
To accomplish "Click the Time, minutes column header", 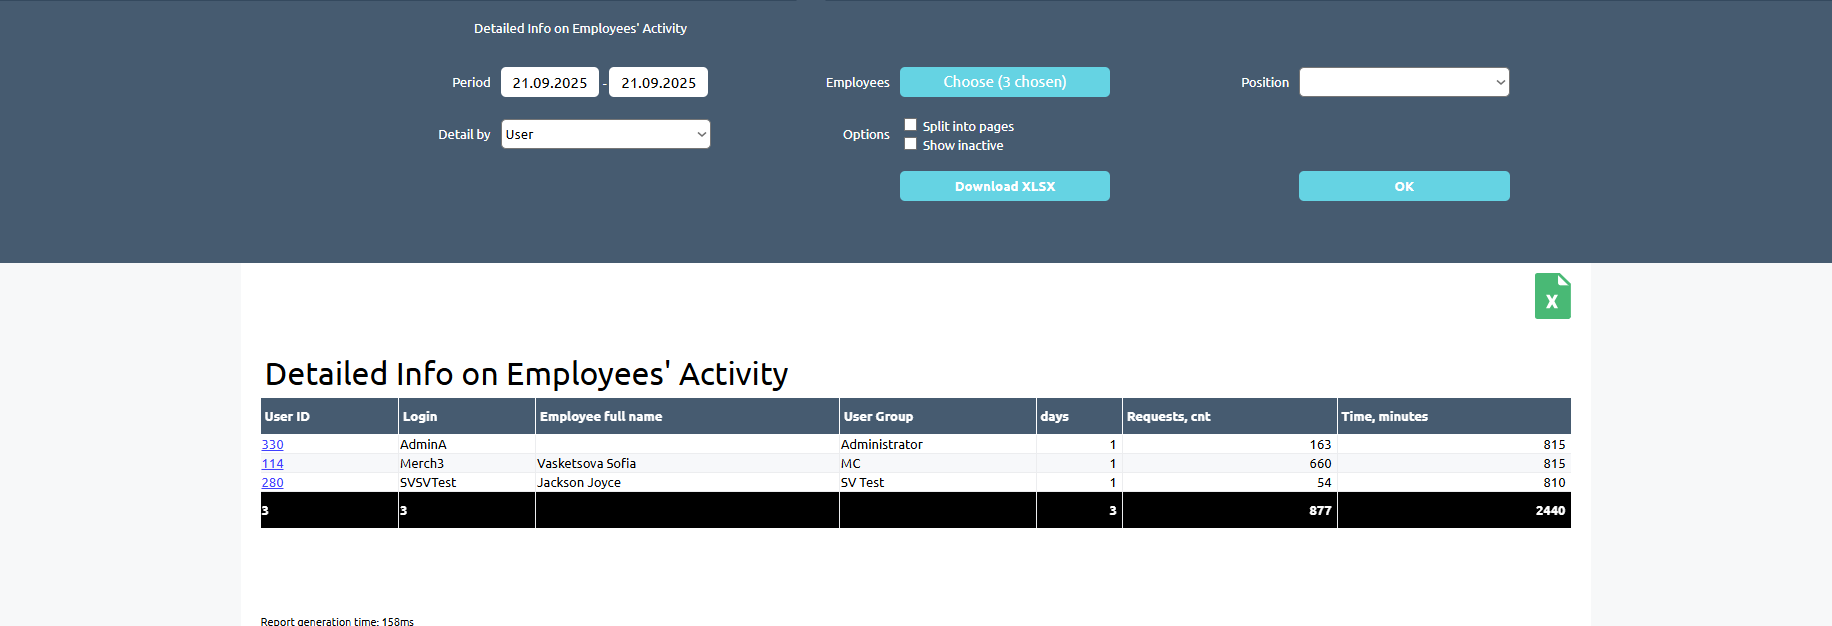I will coord(1384,417).
